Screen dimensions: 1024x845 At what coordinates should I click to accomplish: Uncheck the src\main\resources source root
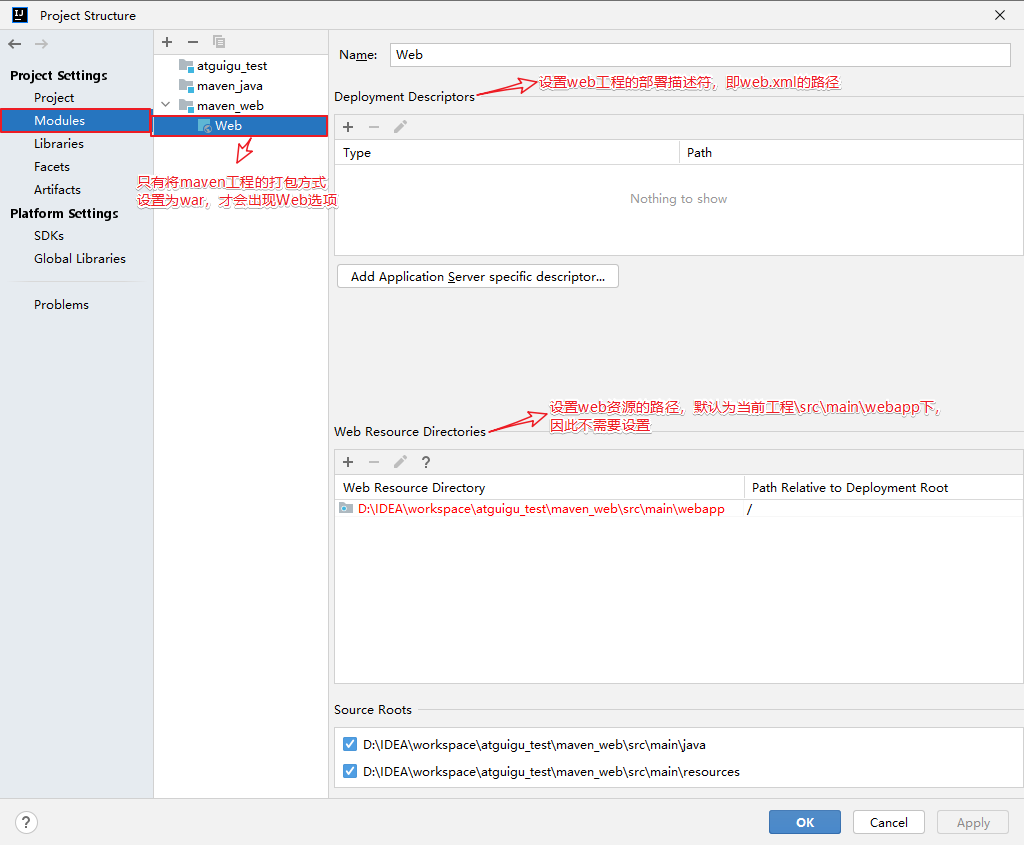click(350, 771)
